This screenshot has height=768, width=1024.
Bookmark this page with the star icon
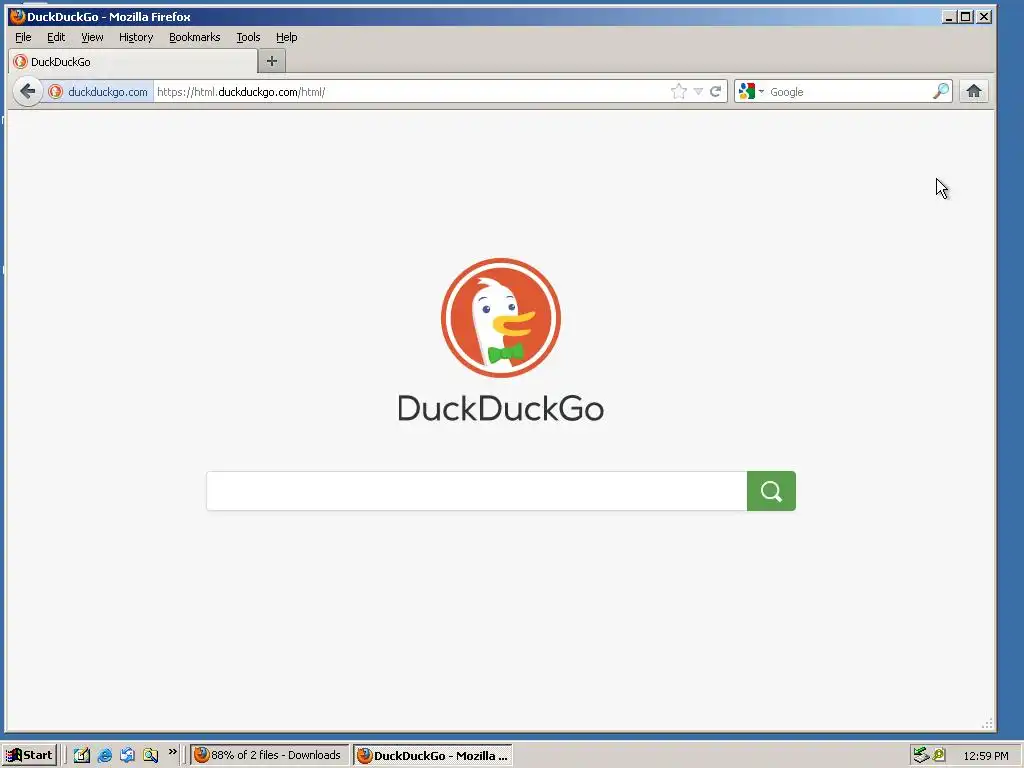tap(679, 91)
